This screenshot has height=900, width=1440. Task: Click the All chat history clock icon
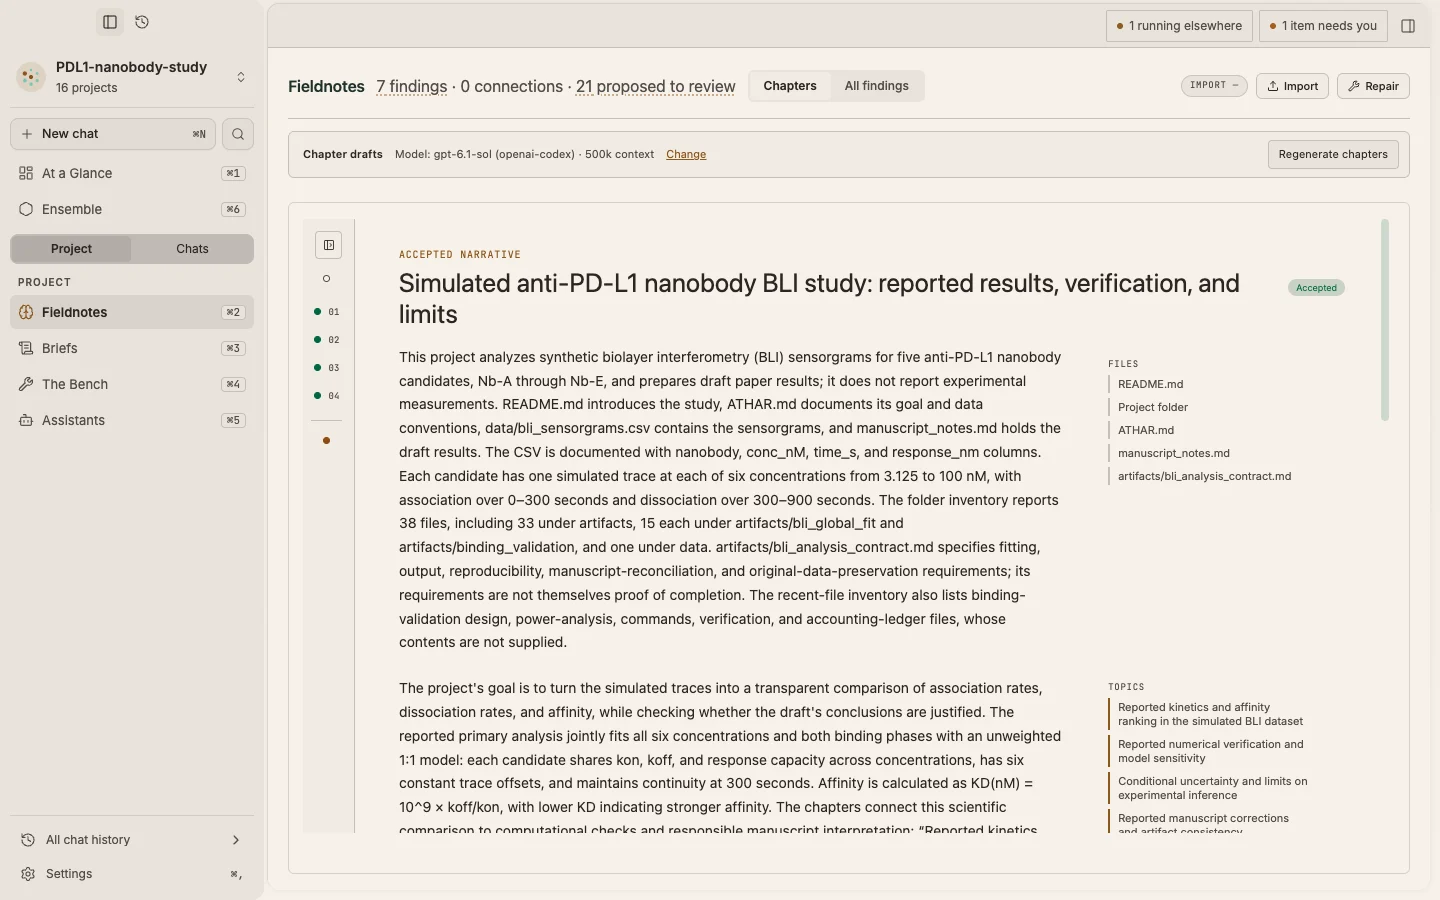[x=28, y=840]
